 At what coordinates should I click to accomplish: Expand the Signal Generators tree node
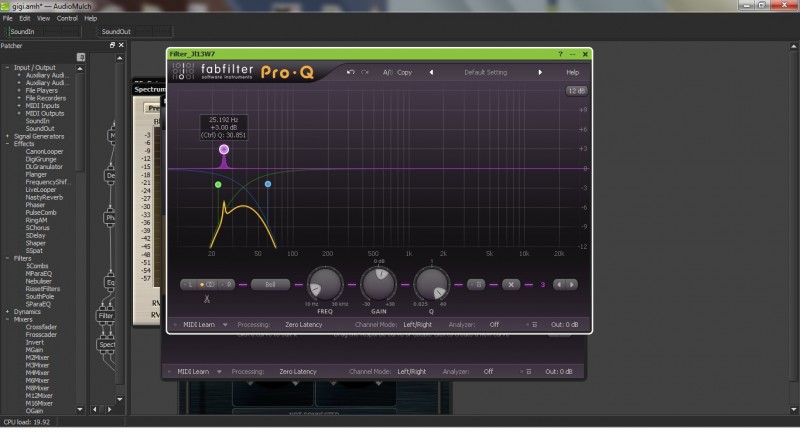tap(7, 136)
